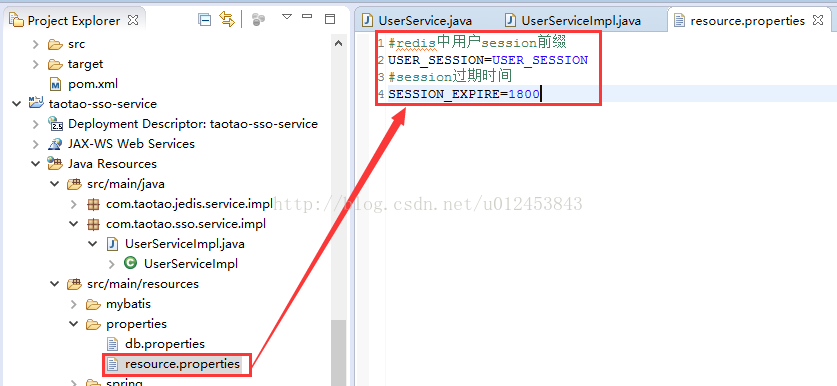This screenshot has width=837, height=386.
Task: Select the mybatis folder label
Action: click(128, 304)
